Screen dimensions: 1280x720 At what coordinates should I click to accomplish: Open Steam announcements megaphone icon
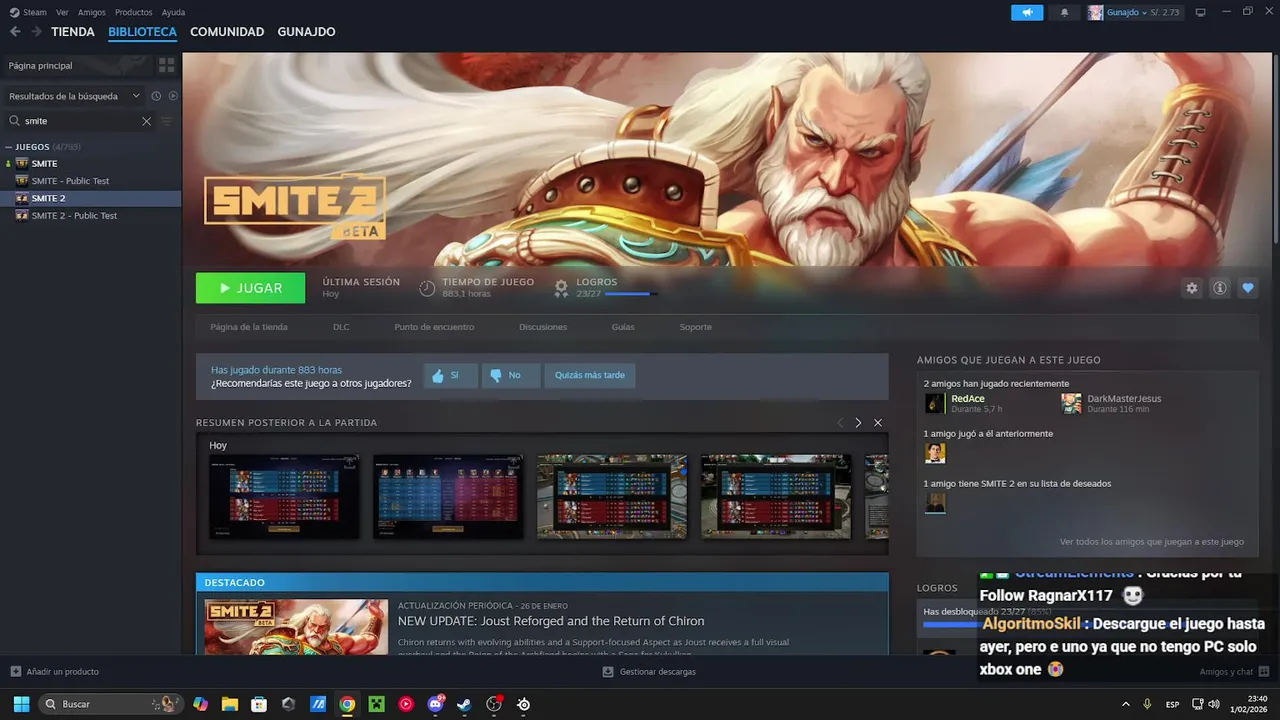pos(1027,12)
